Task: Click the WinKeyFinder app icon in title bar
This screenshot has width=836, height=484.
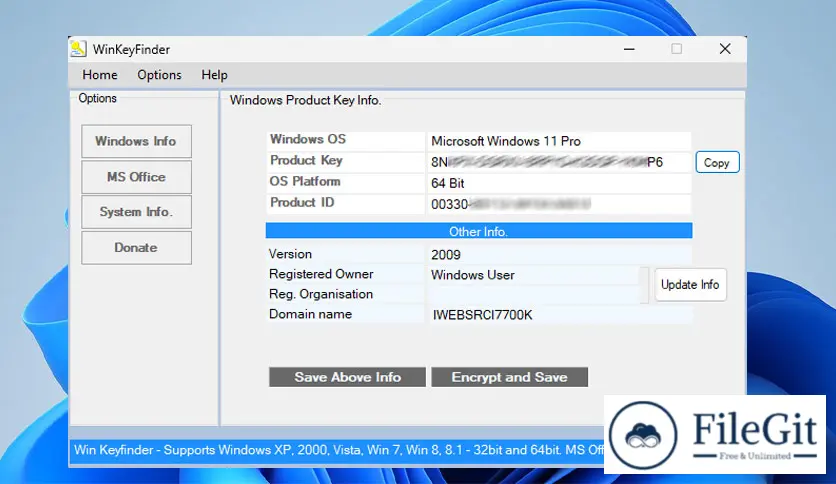Action: pyautogui.click(x=78, y=49)
